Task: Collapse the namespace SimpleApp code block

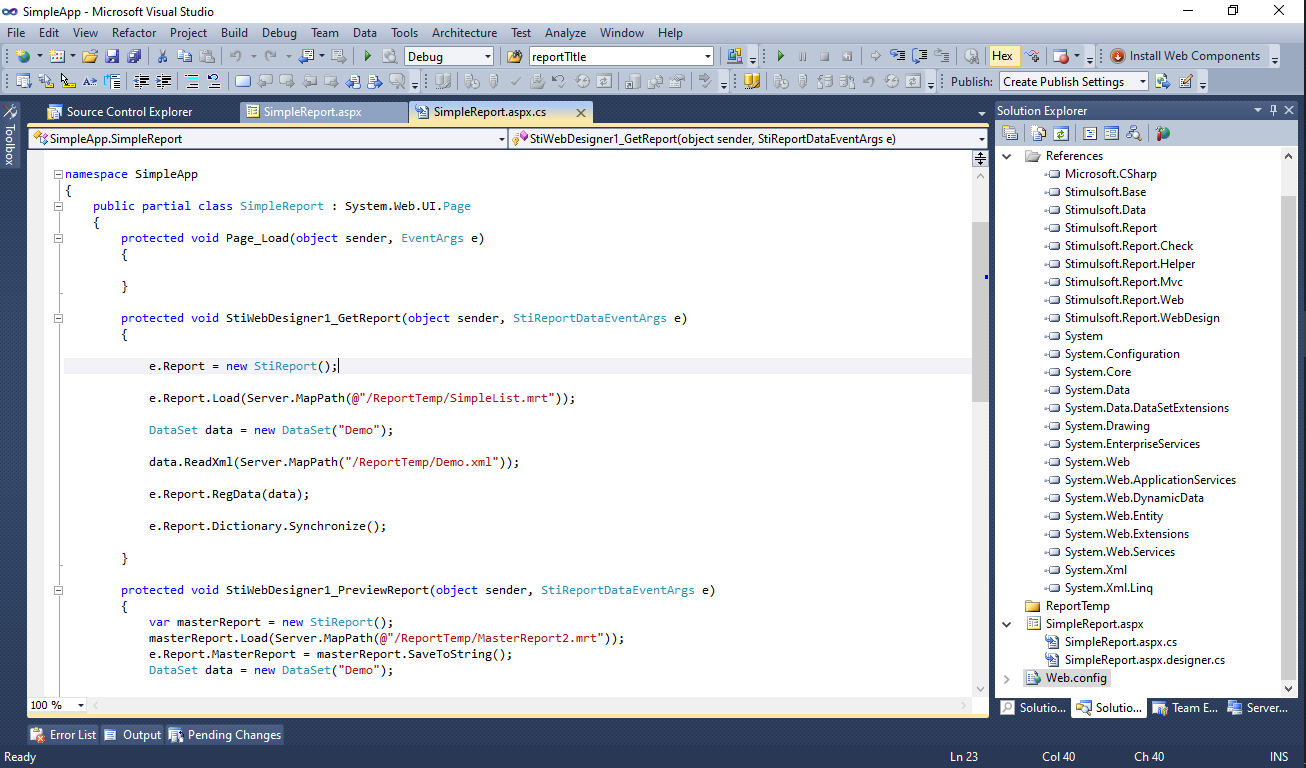Action: pos(59,174)
